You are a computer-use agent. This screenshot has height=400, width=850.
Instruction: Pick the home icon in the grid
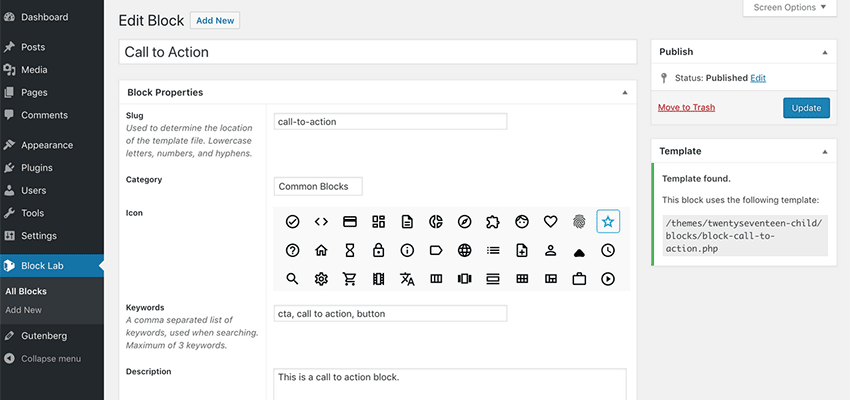point(321,250)
